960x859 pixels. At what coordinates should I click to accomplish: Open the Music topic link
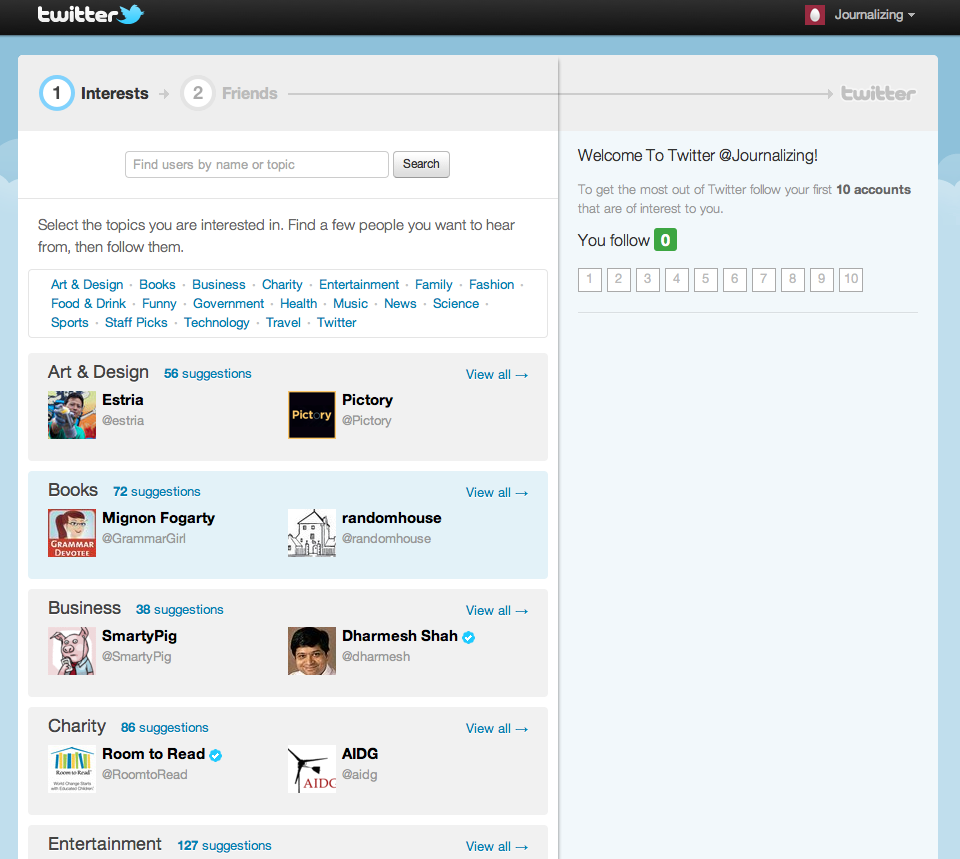pyautogui.click(x=350, y=304)
